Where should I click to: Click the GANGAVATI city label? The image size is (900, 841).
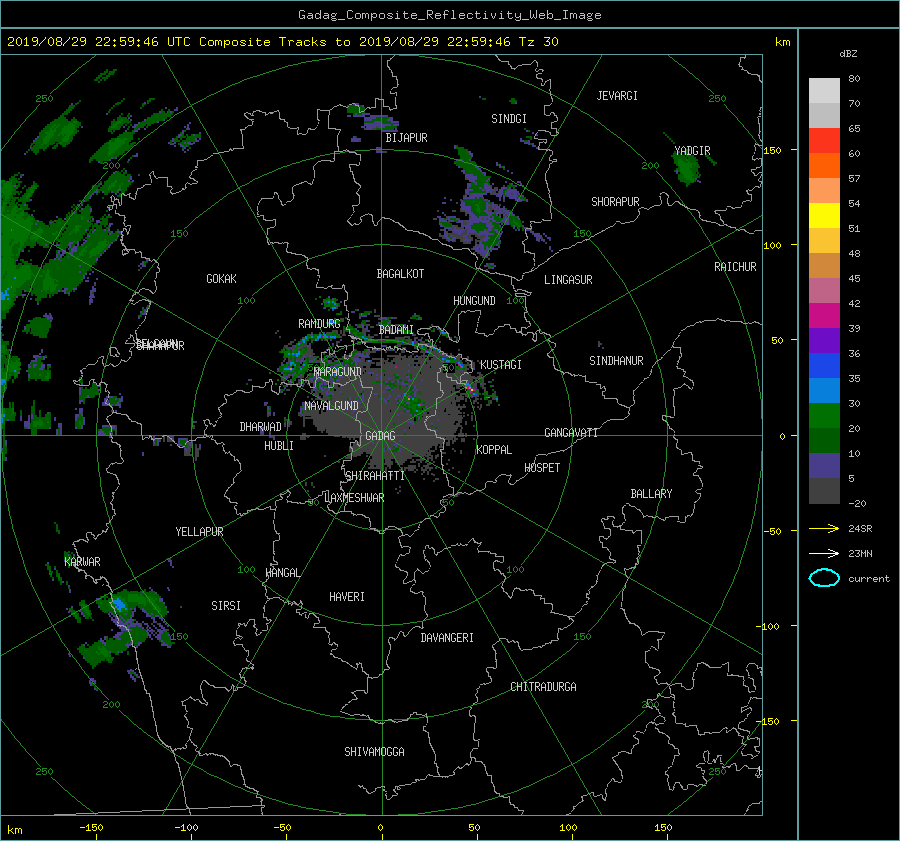[571, 432]
